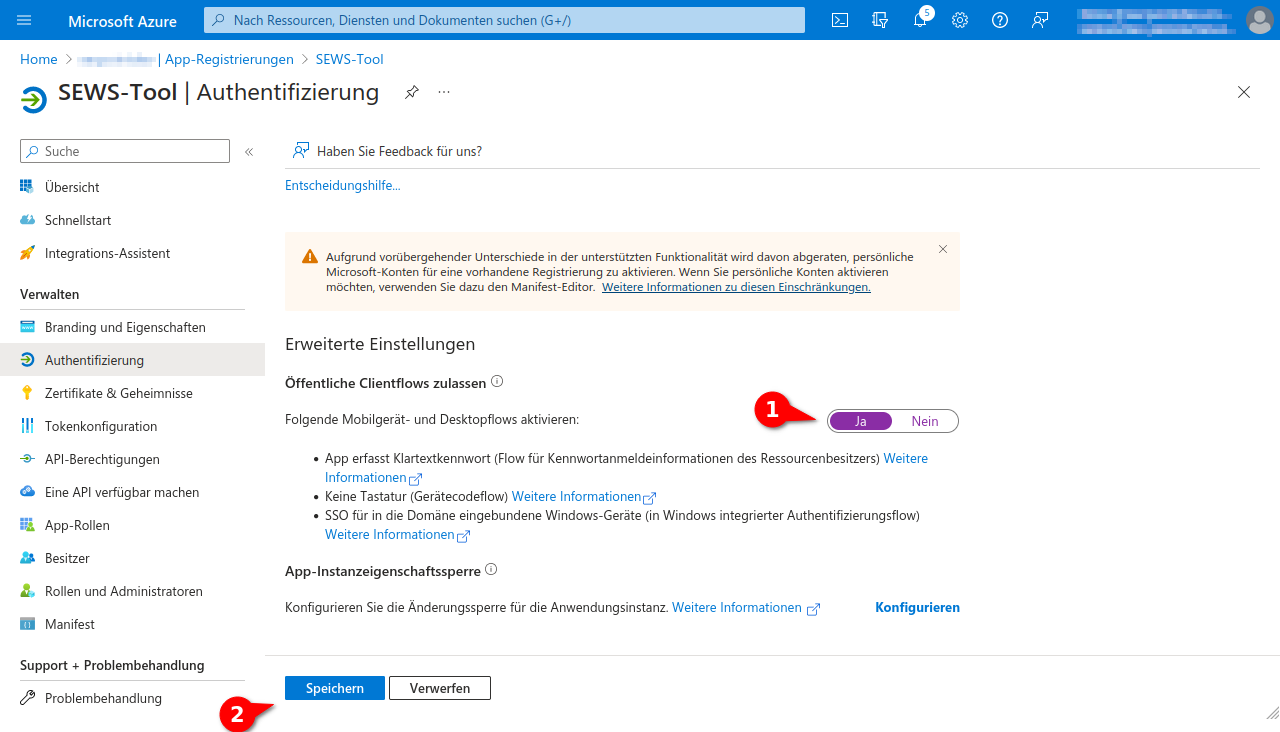Open the more options ellipsis
1280x732 pixels.
(444, 92)
